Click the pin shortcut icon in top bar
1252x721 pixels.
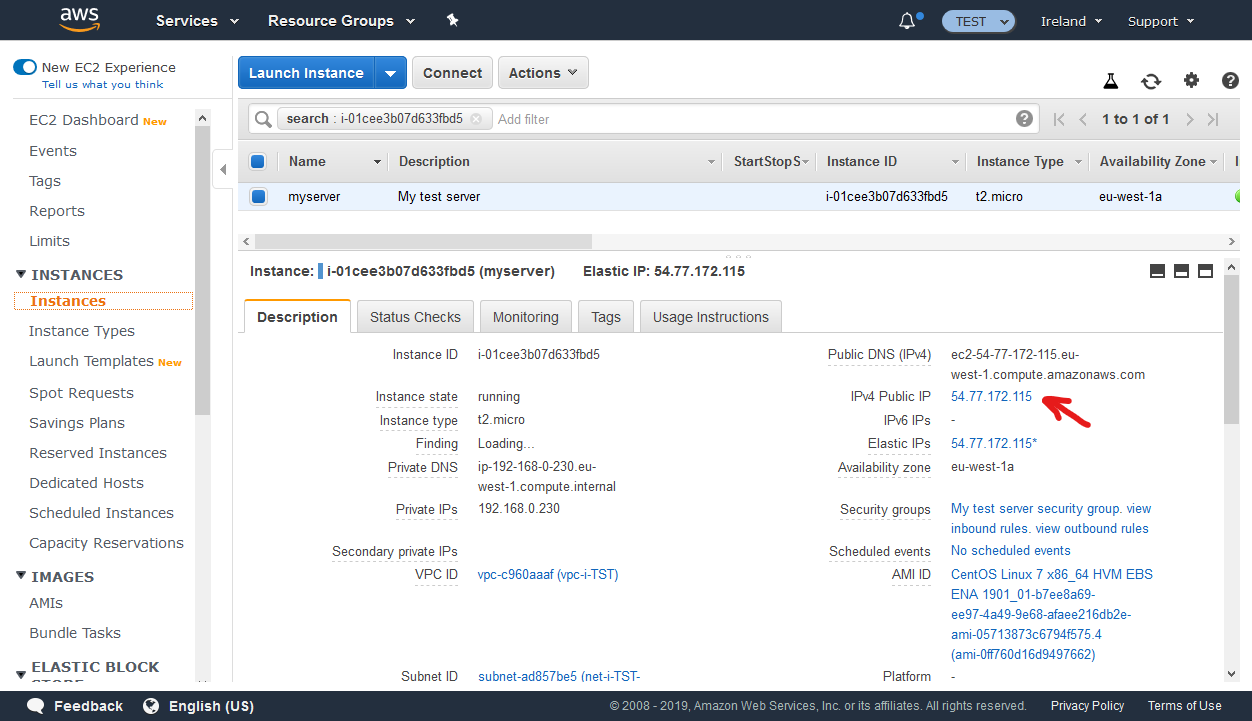tap(452, 20)
